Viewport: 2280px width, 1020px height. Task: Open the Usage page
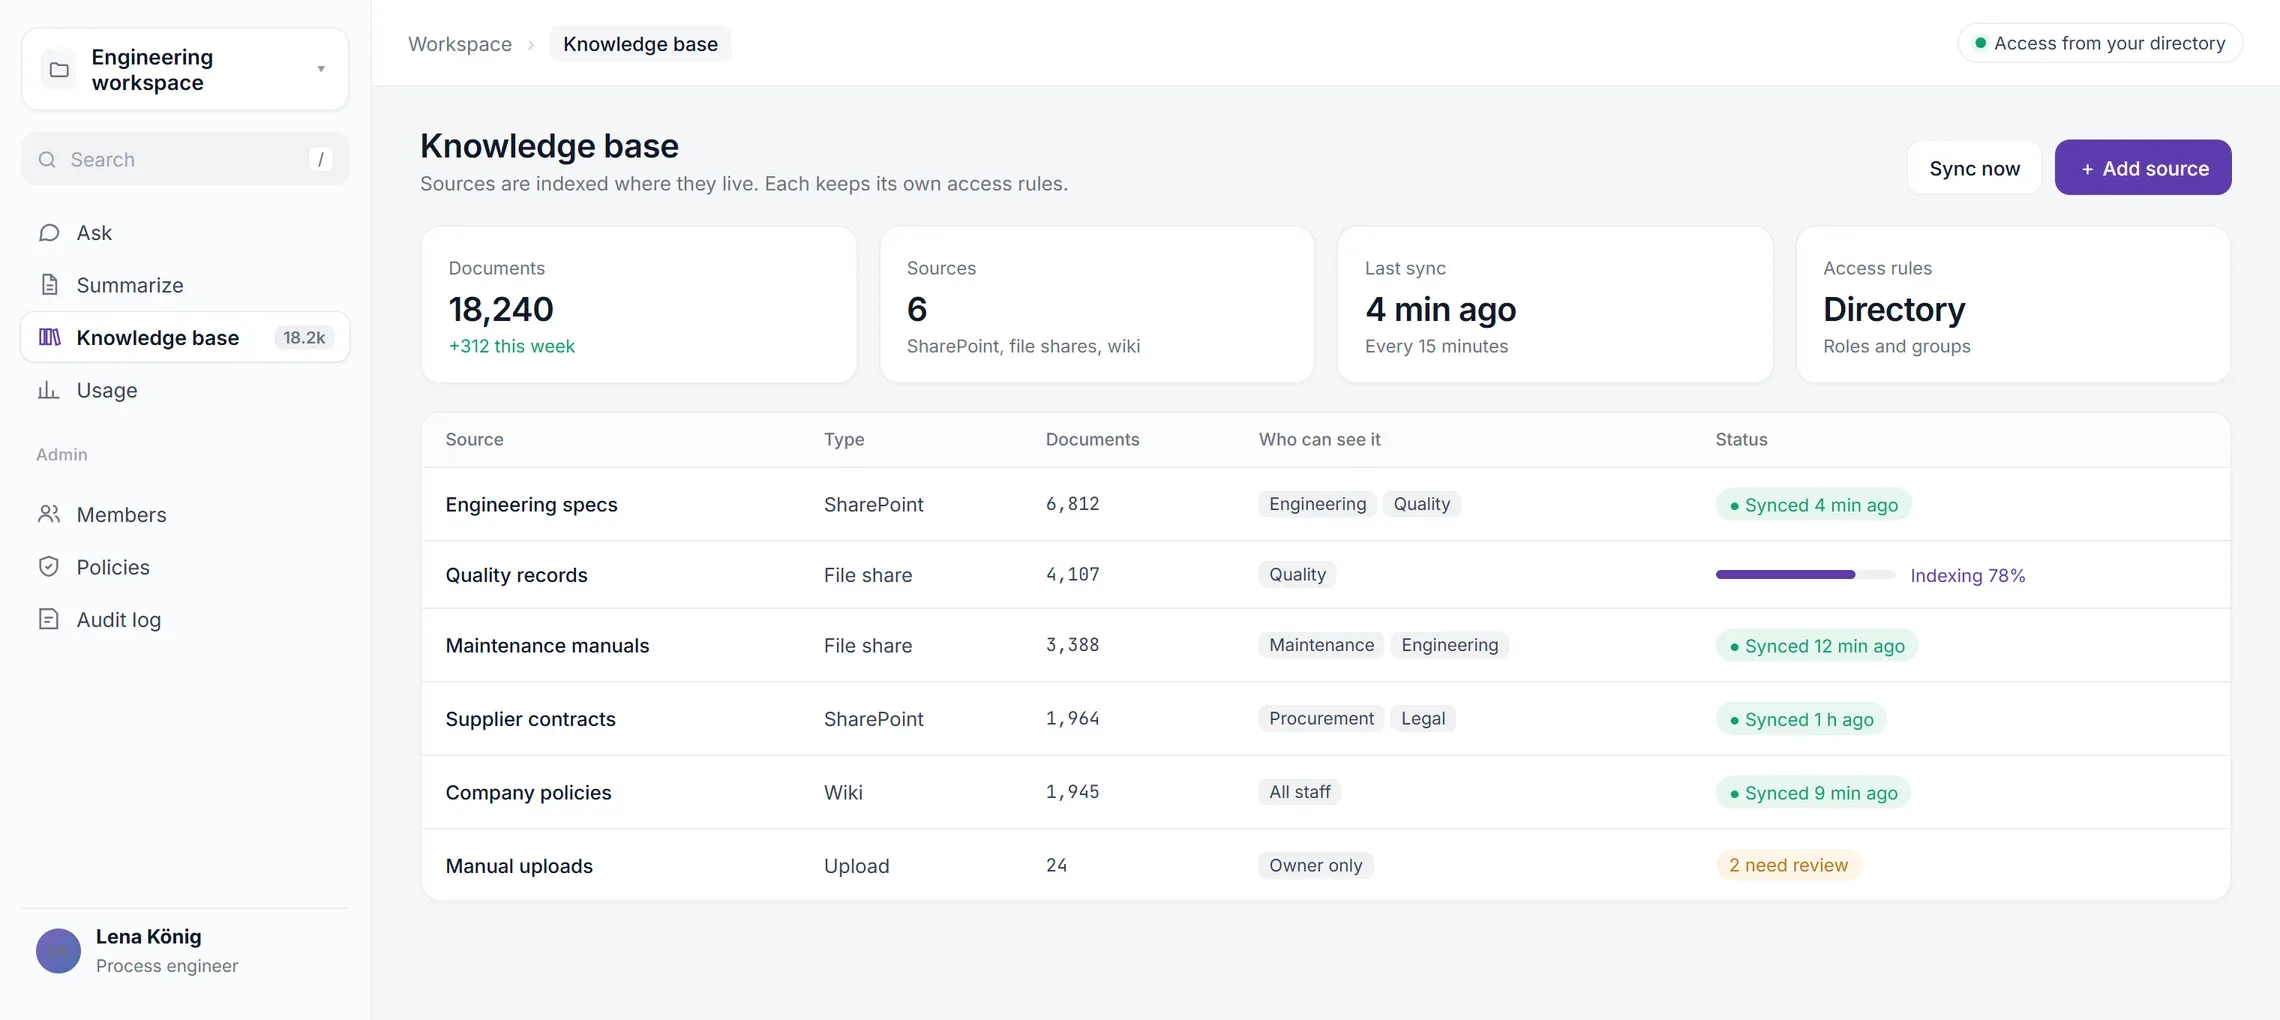click(185, 390)
